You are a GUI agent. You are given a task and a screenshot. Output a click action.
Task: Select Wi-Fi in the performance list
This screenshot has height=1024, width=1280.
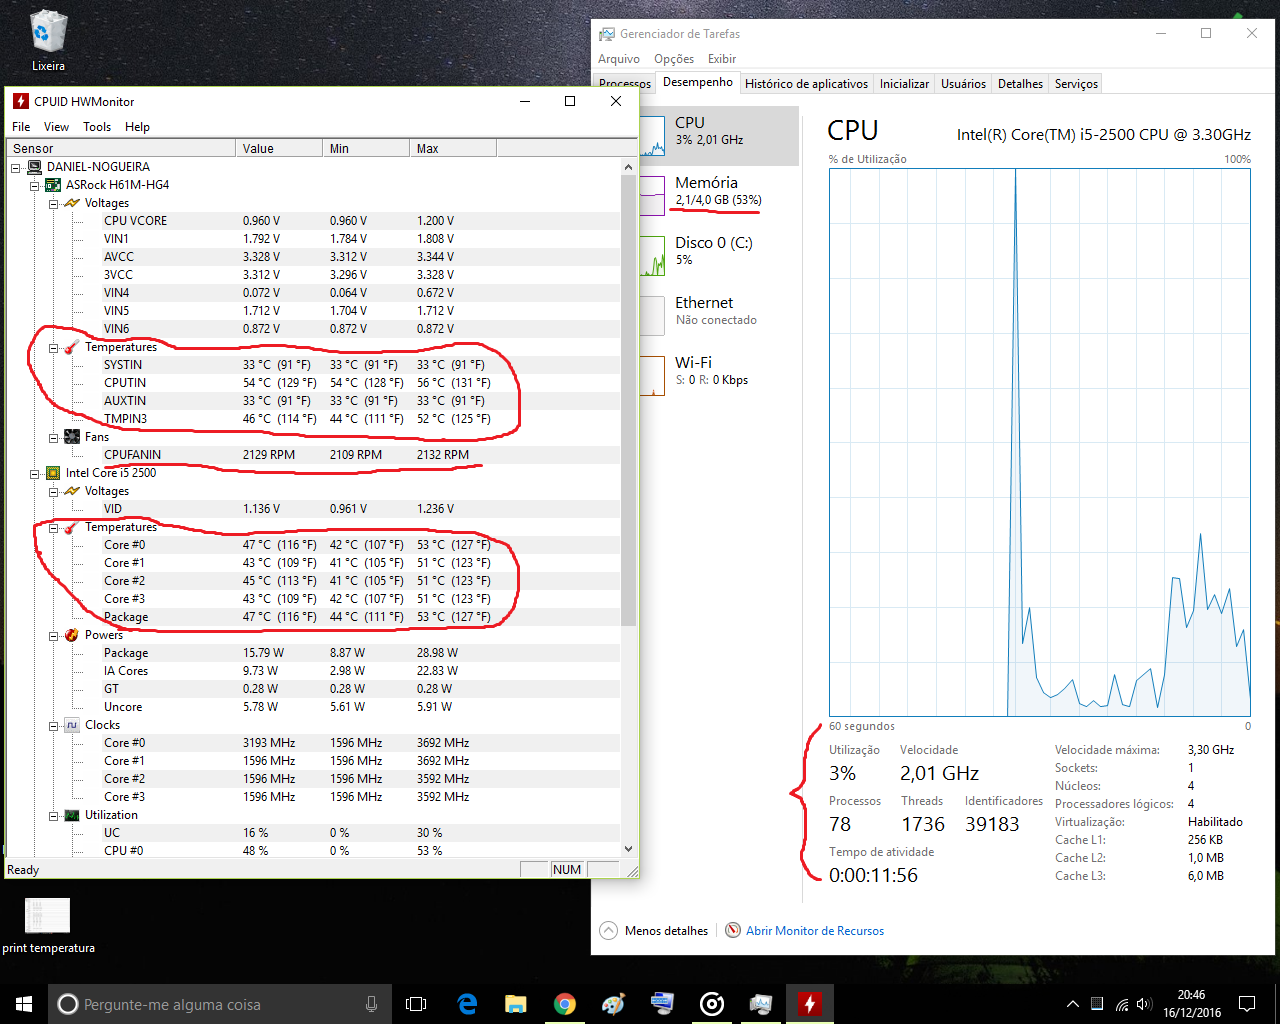720,375
